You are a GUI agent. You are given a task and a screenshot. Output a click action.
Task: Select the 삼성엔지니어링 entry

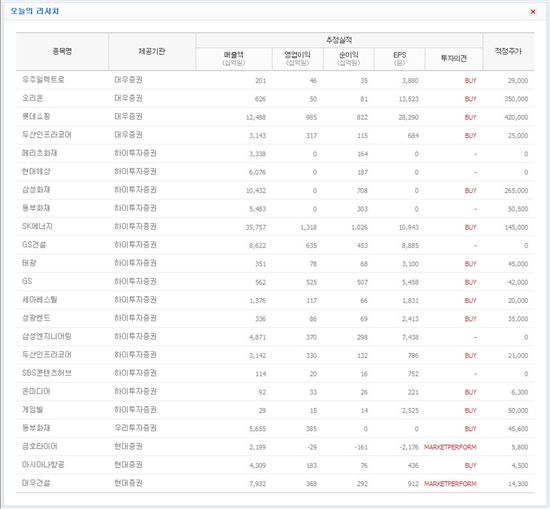pyautogui.click(x=47, y=336)
